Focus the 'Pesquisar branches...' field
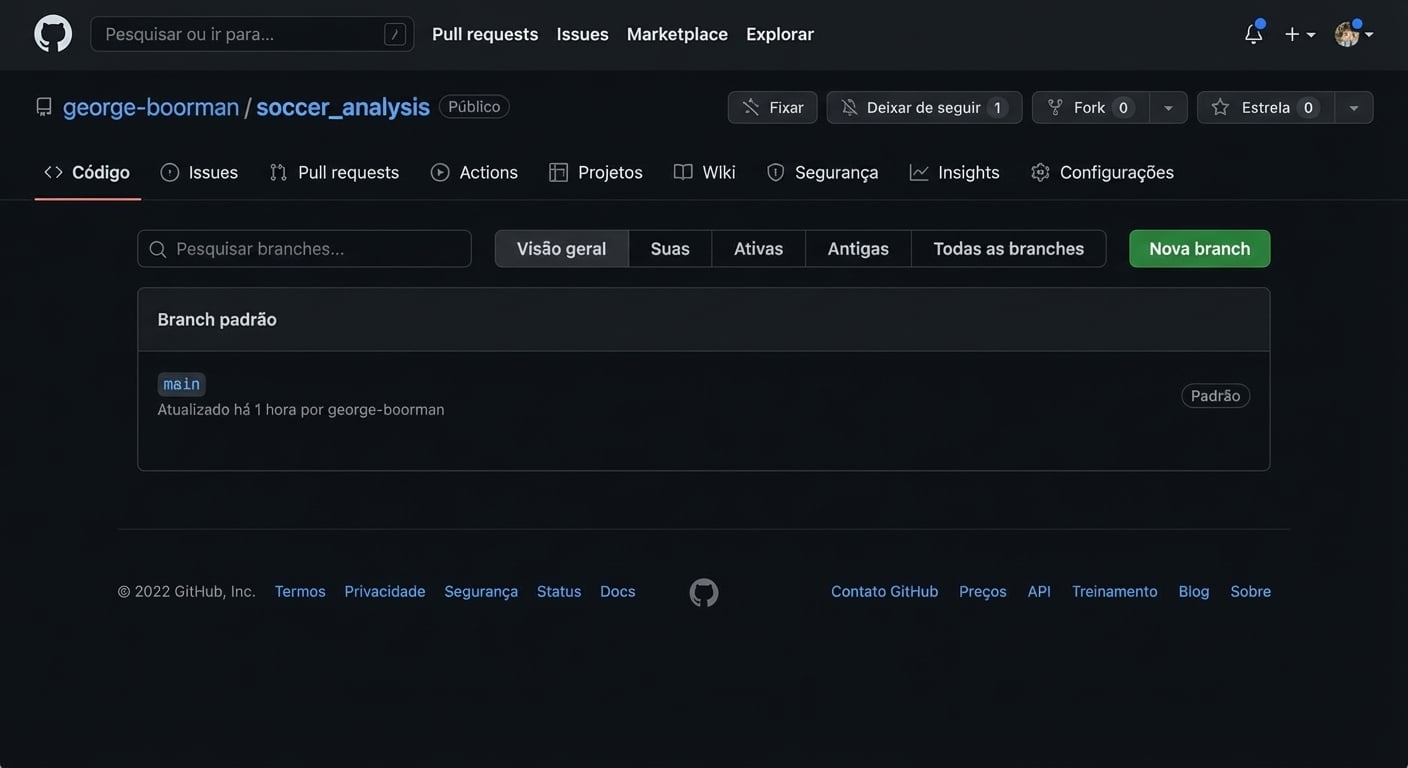The width and height of the screenshot is (1408, 768). point(304,249)
